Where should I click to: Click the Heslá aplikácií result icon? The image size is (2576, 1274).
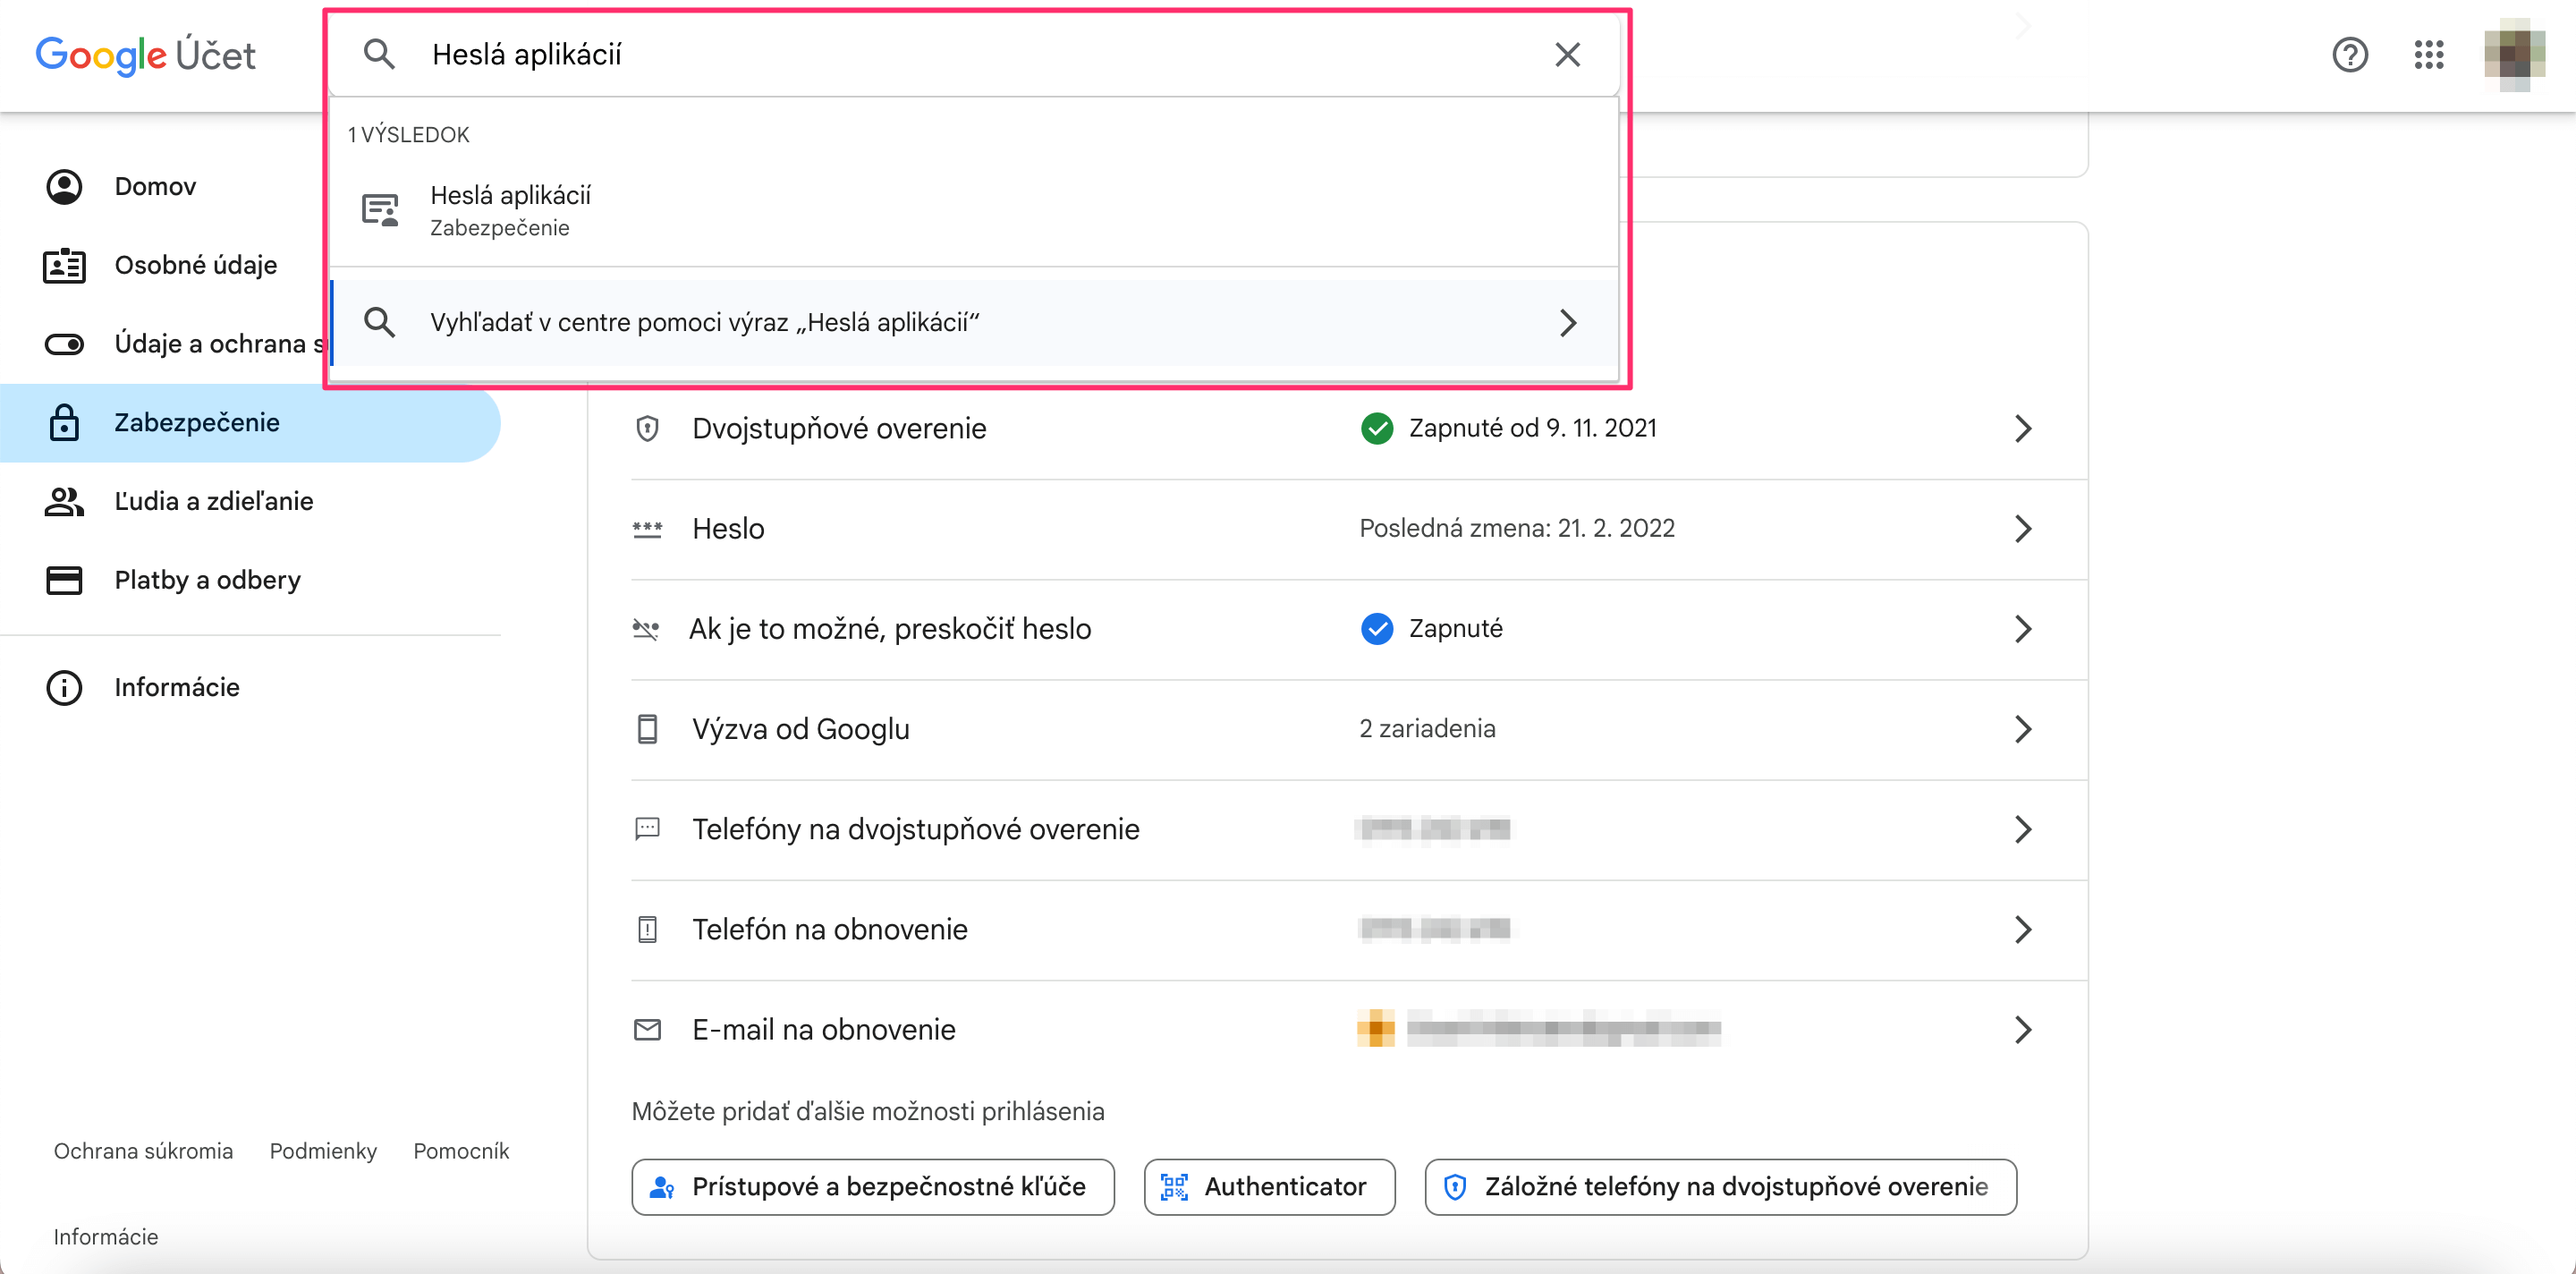(x=379, y=210)
